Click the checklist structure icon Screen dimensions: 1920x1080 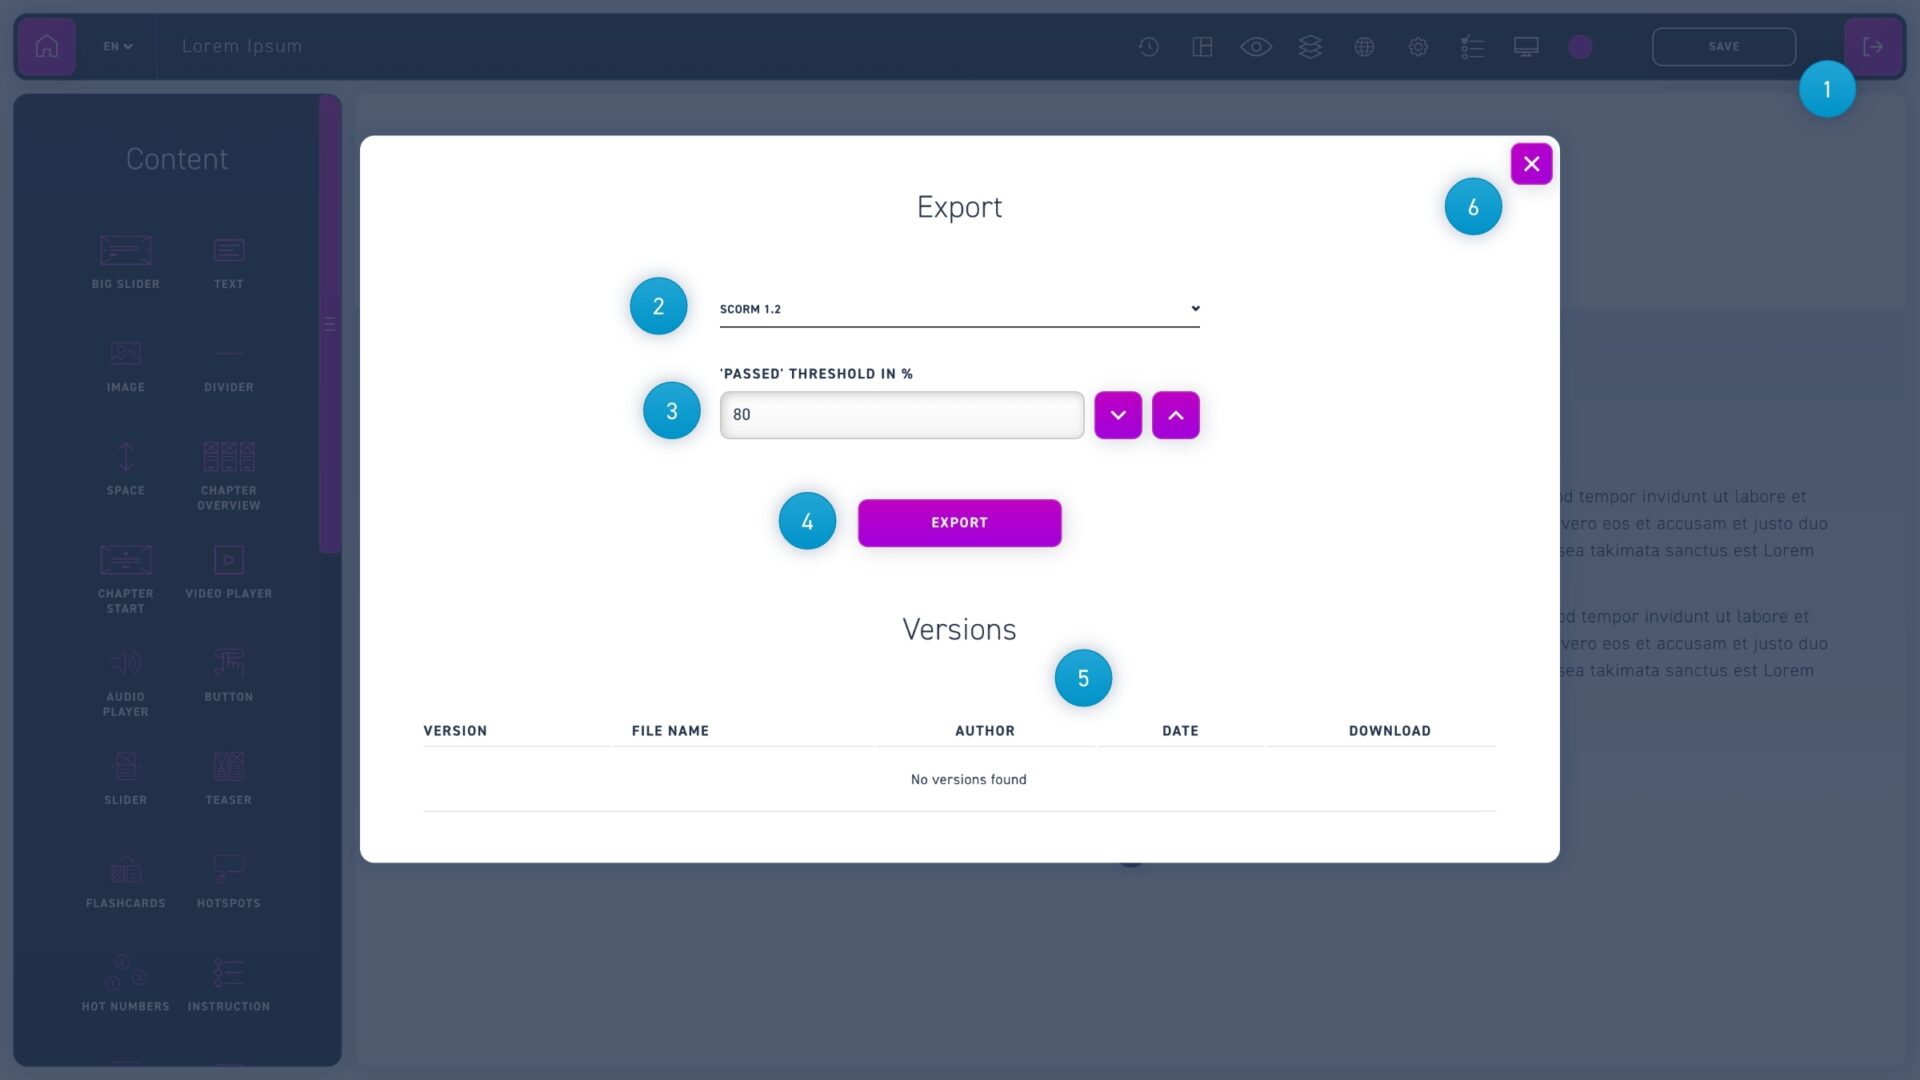pyautogui.click(x=1472, y=47)
